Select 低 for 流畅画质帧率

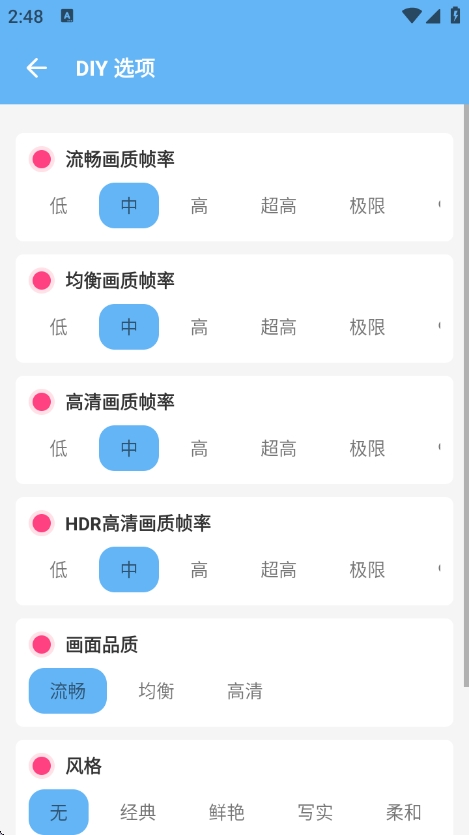(59, 206)
